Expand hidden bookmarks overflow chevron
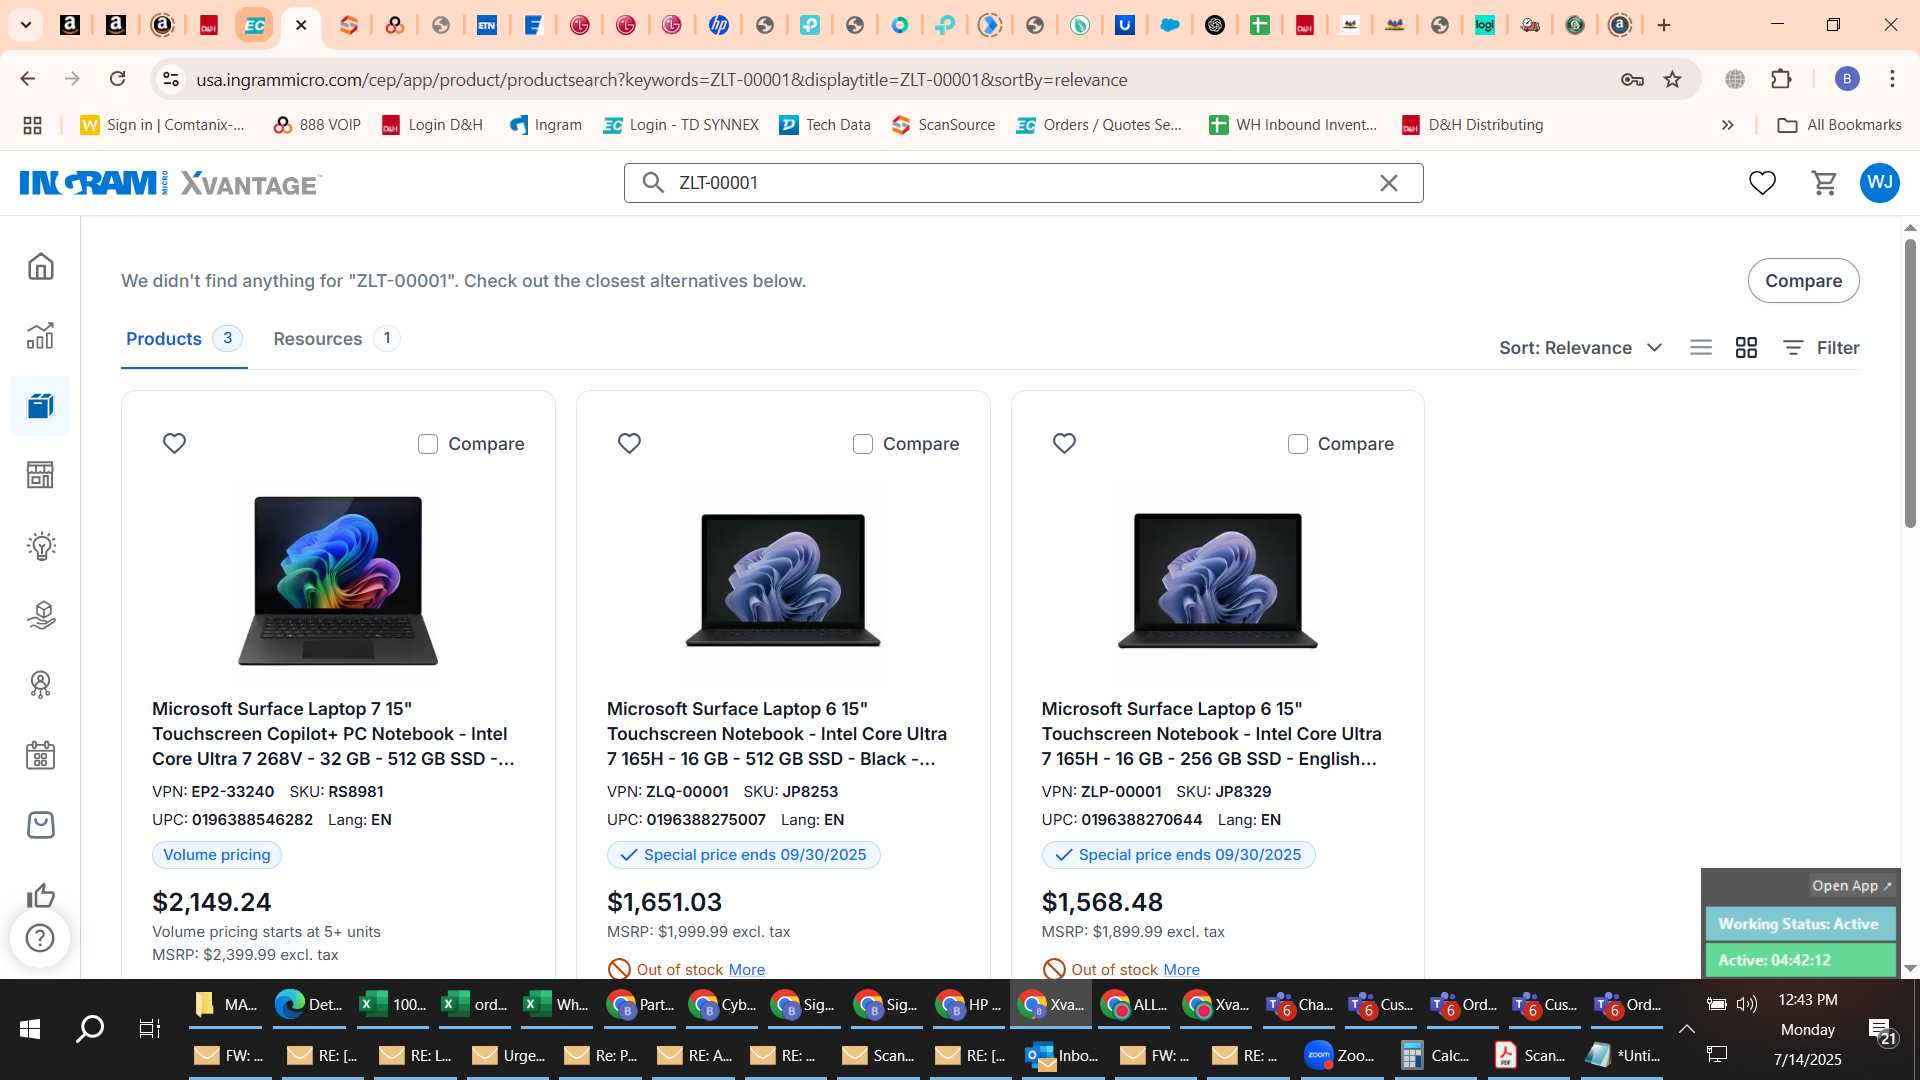This screenshot has height=1080, width=1920. [x=1727, y=125]
